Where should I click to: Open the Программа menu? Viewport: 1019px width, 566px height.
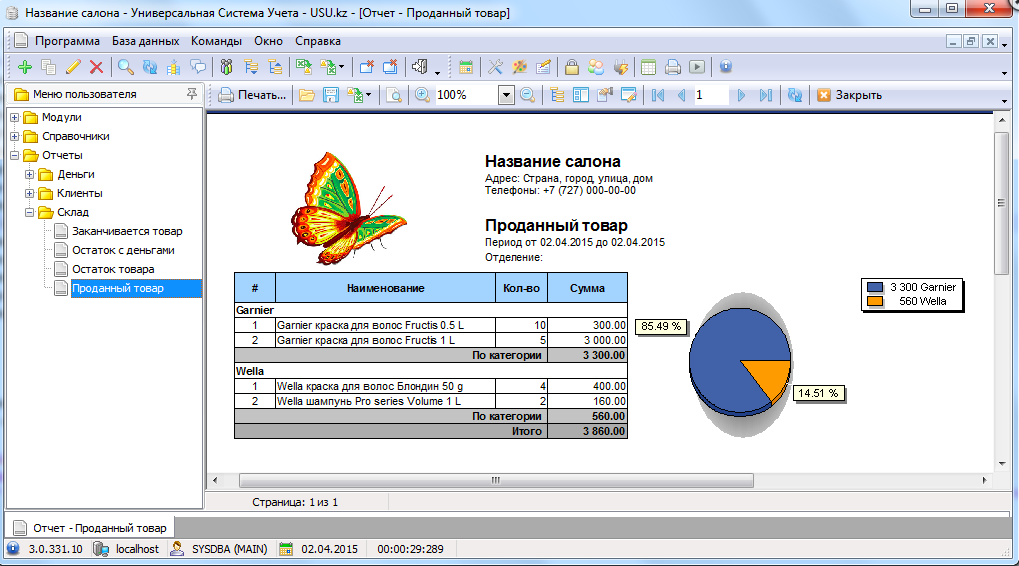pyautogui.click(x=67, y=41)
